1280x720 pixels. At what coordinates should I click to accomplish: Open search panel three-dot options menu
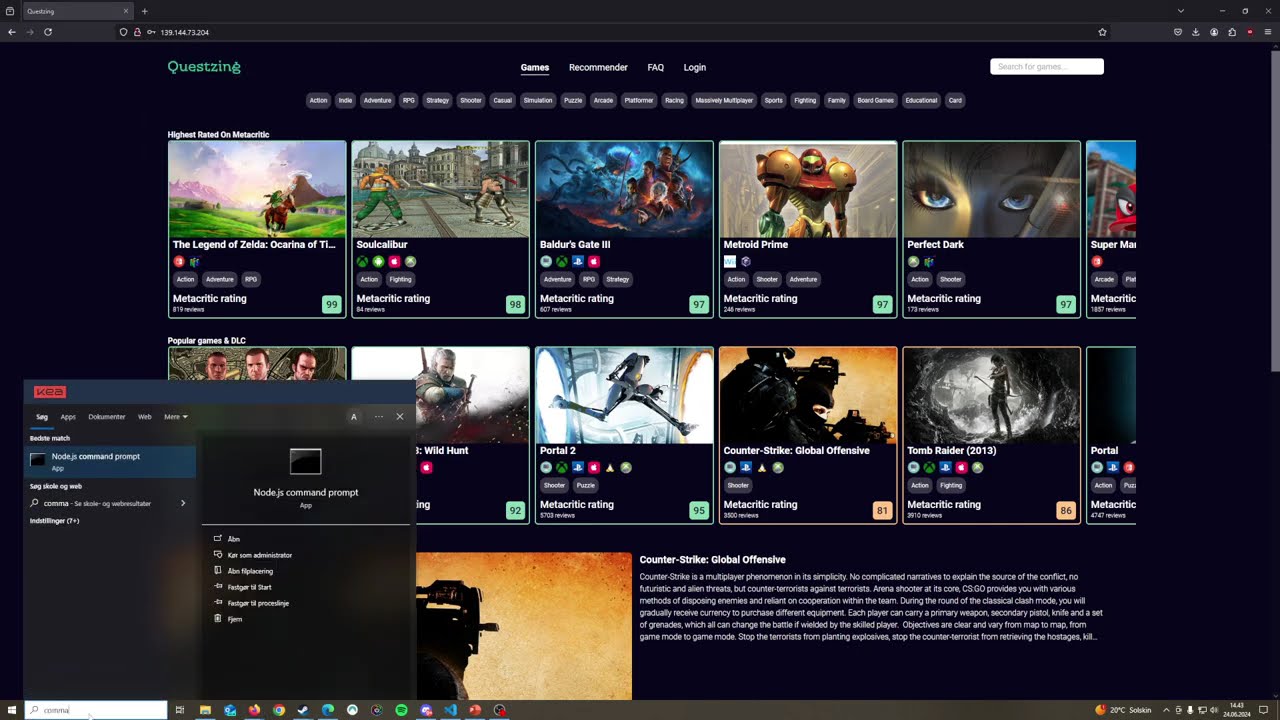[379, 416]
